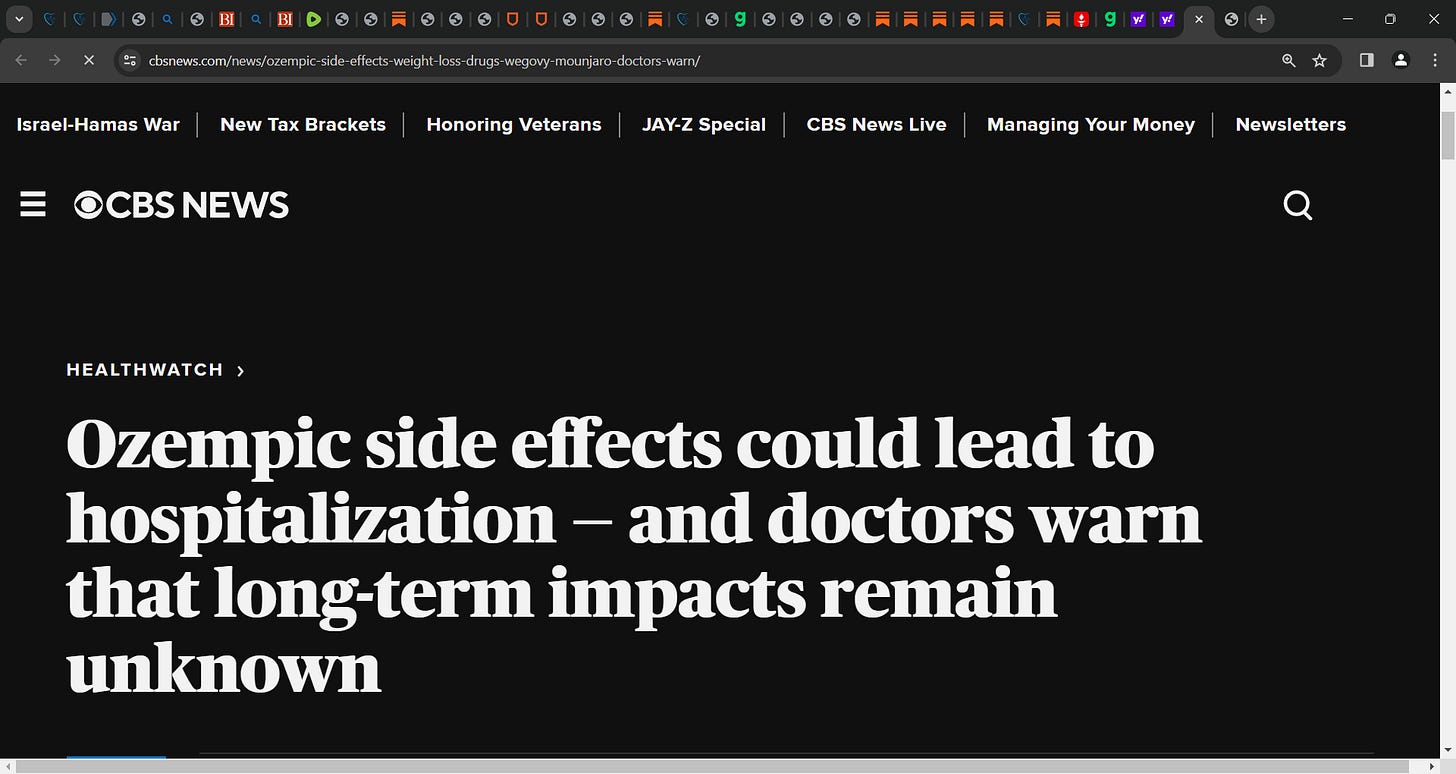Go forward to the next page
1456x774 pixels.
(55, 60)
